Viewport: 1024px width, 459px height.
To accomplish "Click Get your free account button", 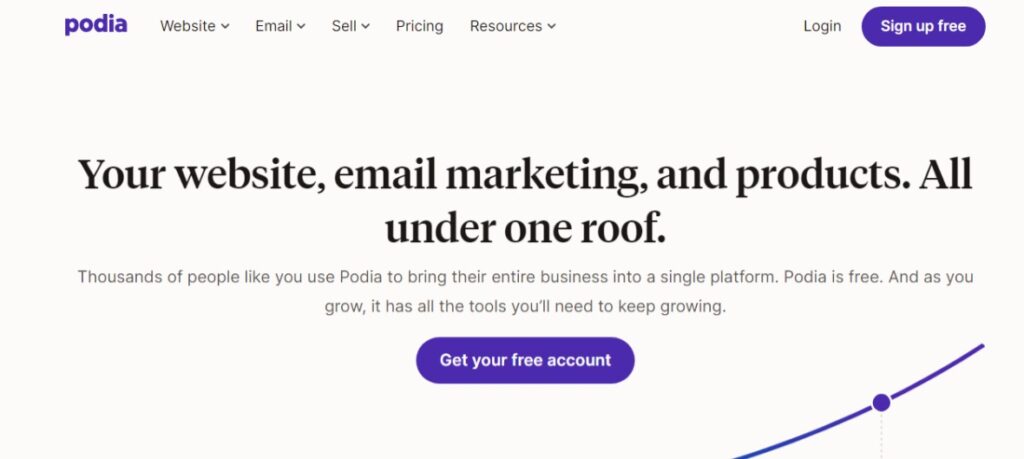I will [525, 360].
